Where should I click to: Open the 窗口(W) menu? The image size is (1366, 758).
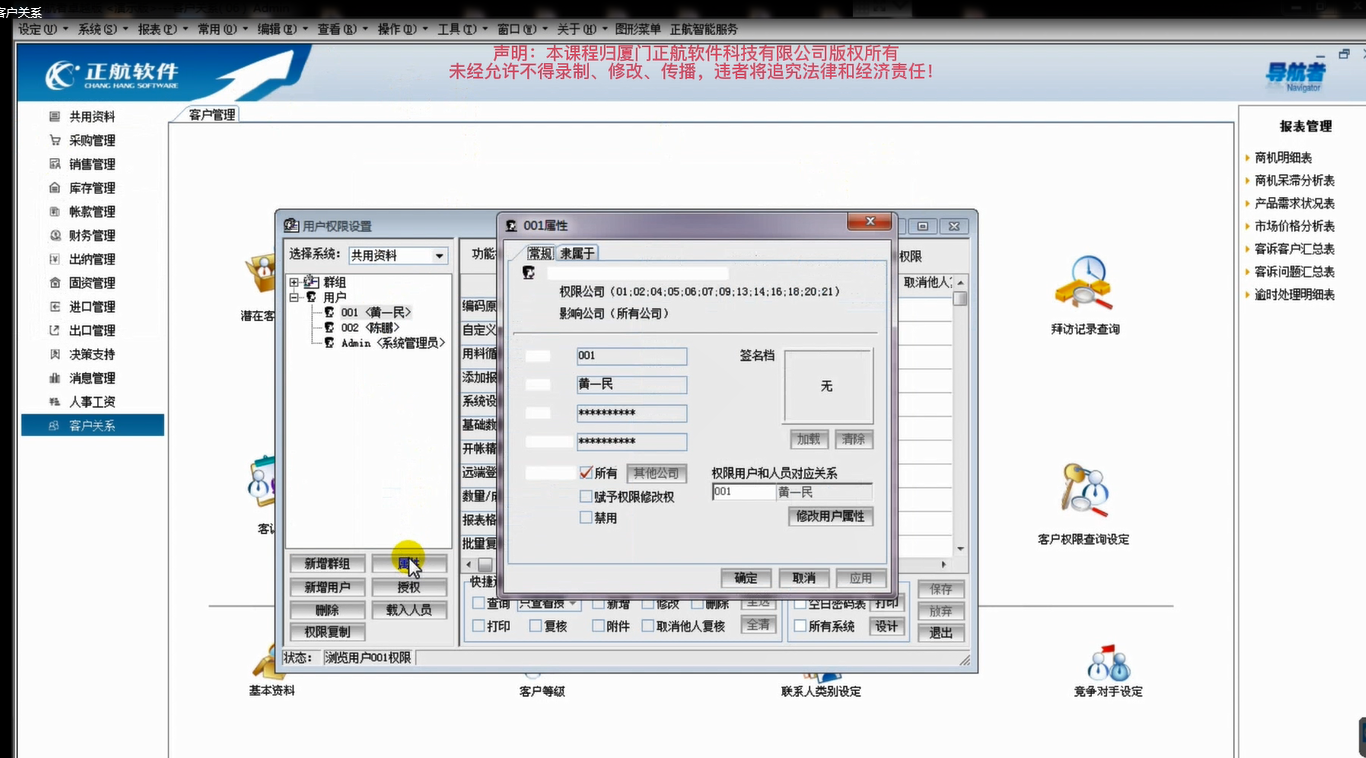(x=522, y=30)
